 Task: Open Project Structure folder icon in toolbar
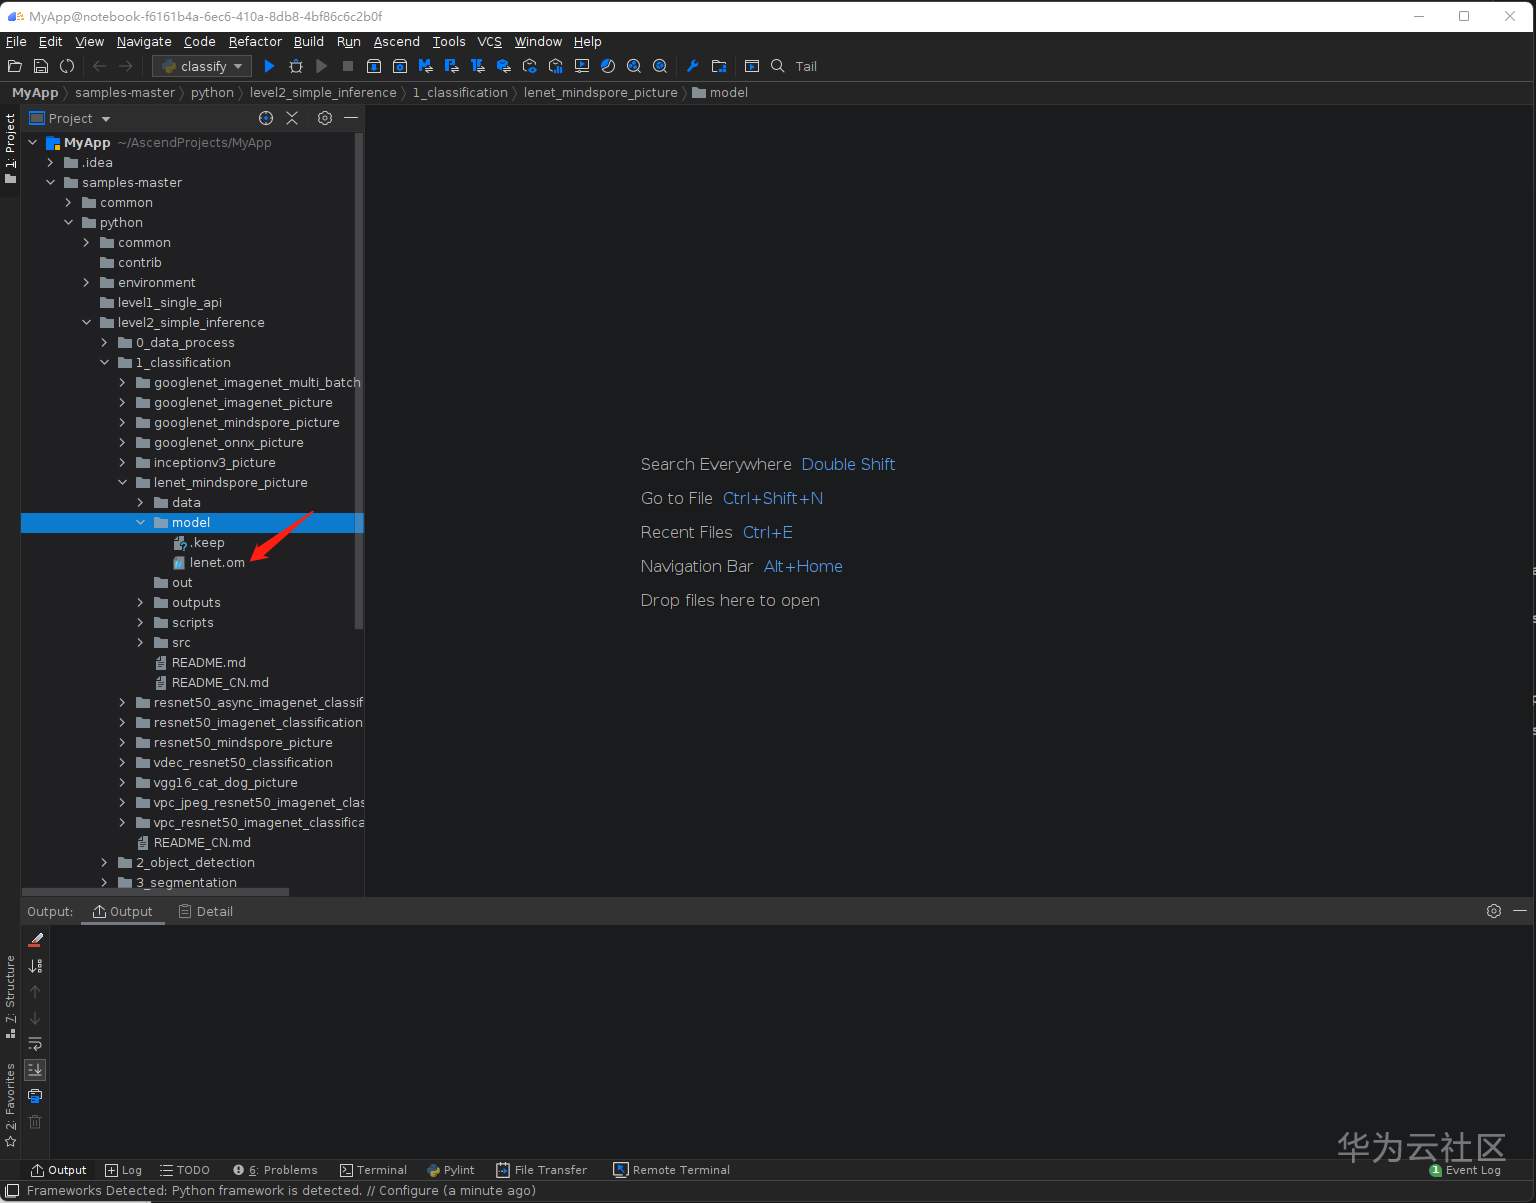[x=719, y=66]
